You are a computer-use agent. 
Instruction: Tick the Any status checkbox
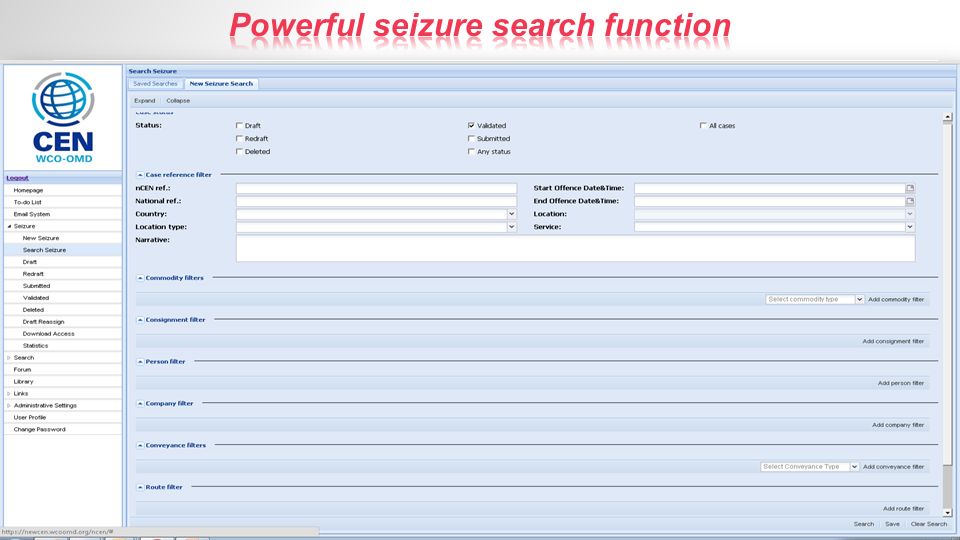[x=471, y=151]
